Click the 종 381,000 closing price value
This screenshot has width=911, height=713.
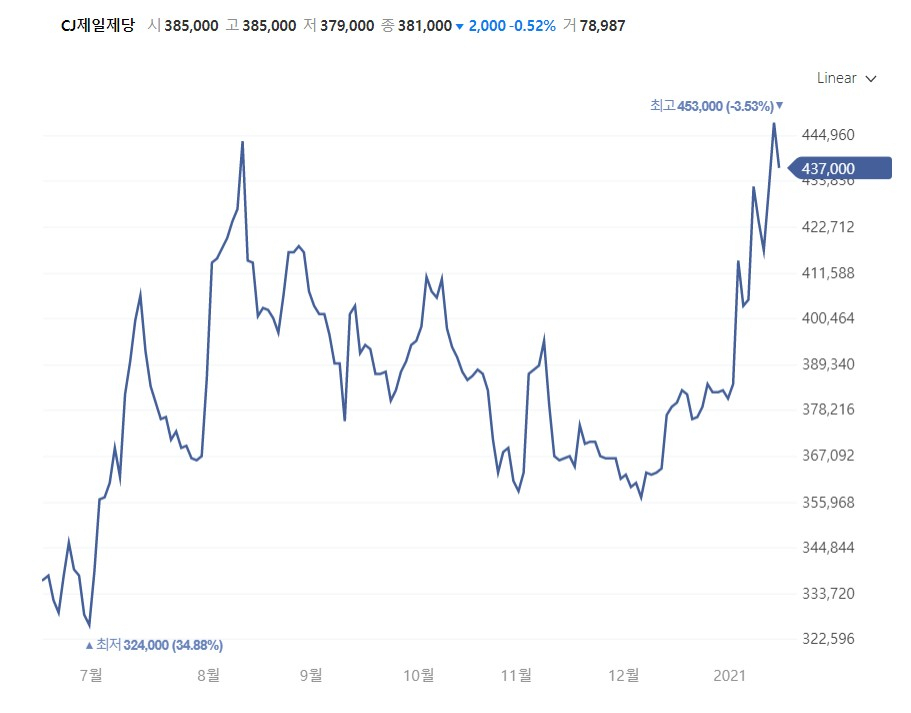[417, 26]
